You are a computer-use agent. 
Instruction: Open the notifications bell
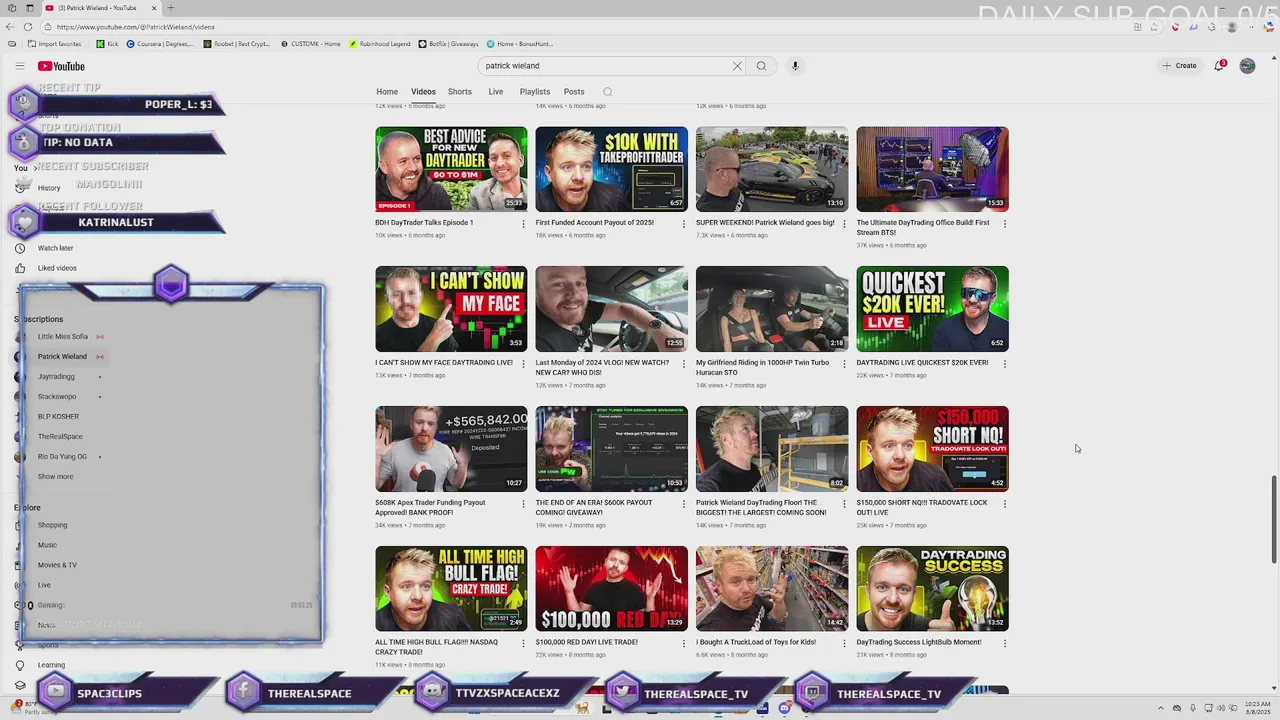point(1219,66)
